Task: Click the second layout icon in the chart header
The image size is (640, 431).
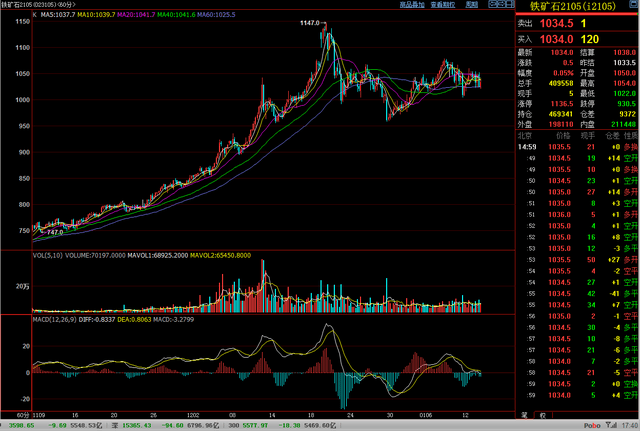Action: (502, 4)
